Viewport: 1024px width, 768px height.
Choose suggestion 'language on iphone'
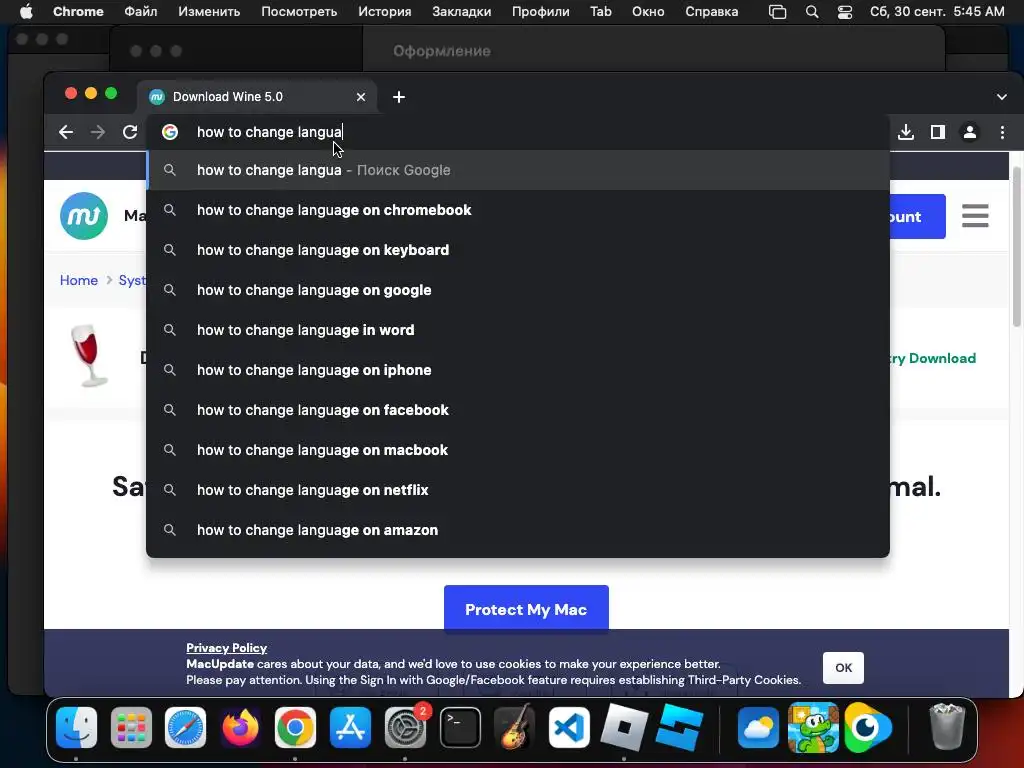pos(519,370)
